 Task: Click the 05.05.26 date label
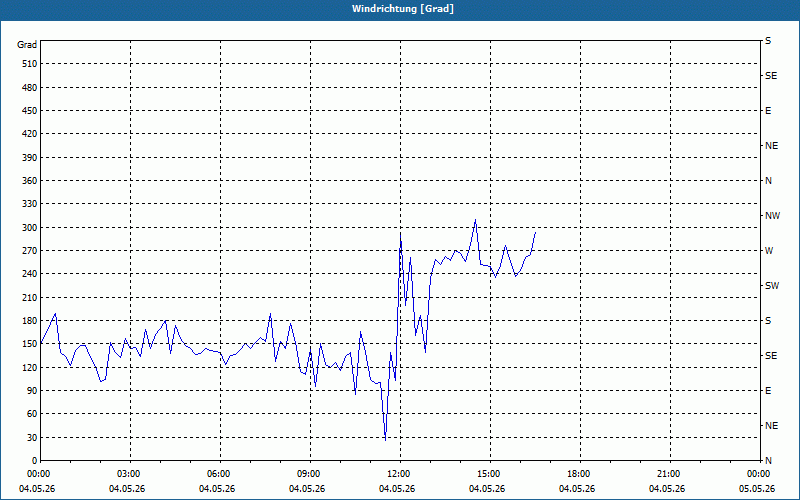click(x=757, y=489)
